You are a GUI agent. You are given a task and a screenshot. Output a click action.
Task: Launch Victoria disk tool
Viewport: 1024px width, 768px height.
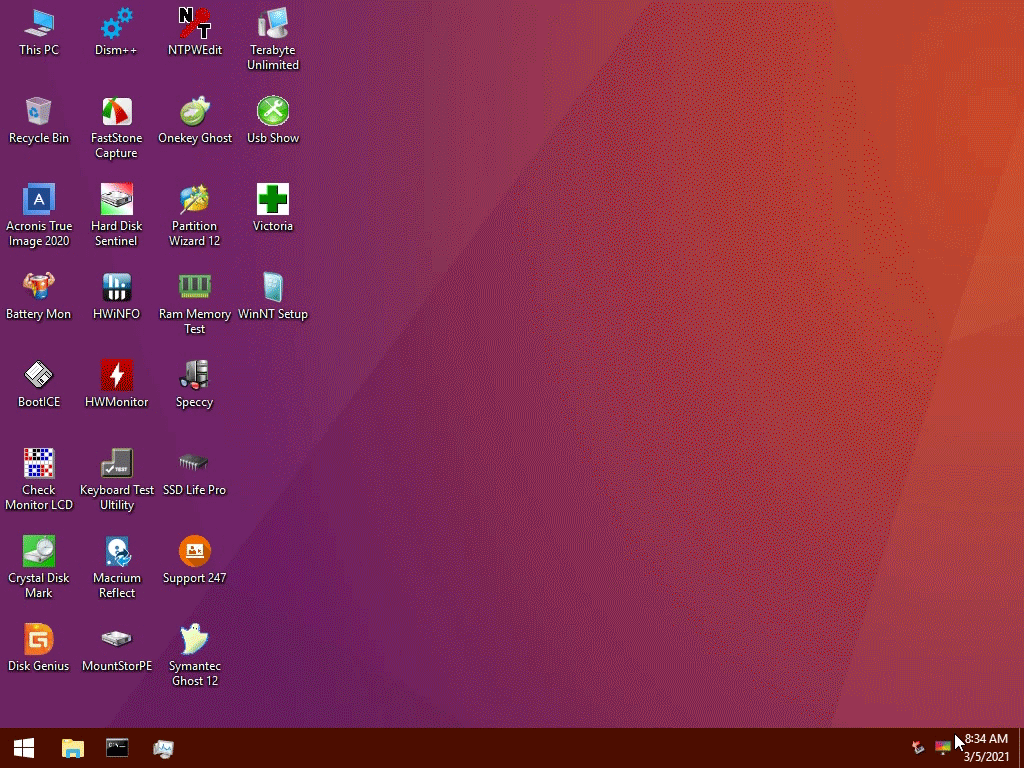[x=273, y=208]
